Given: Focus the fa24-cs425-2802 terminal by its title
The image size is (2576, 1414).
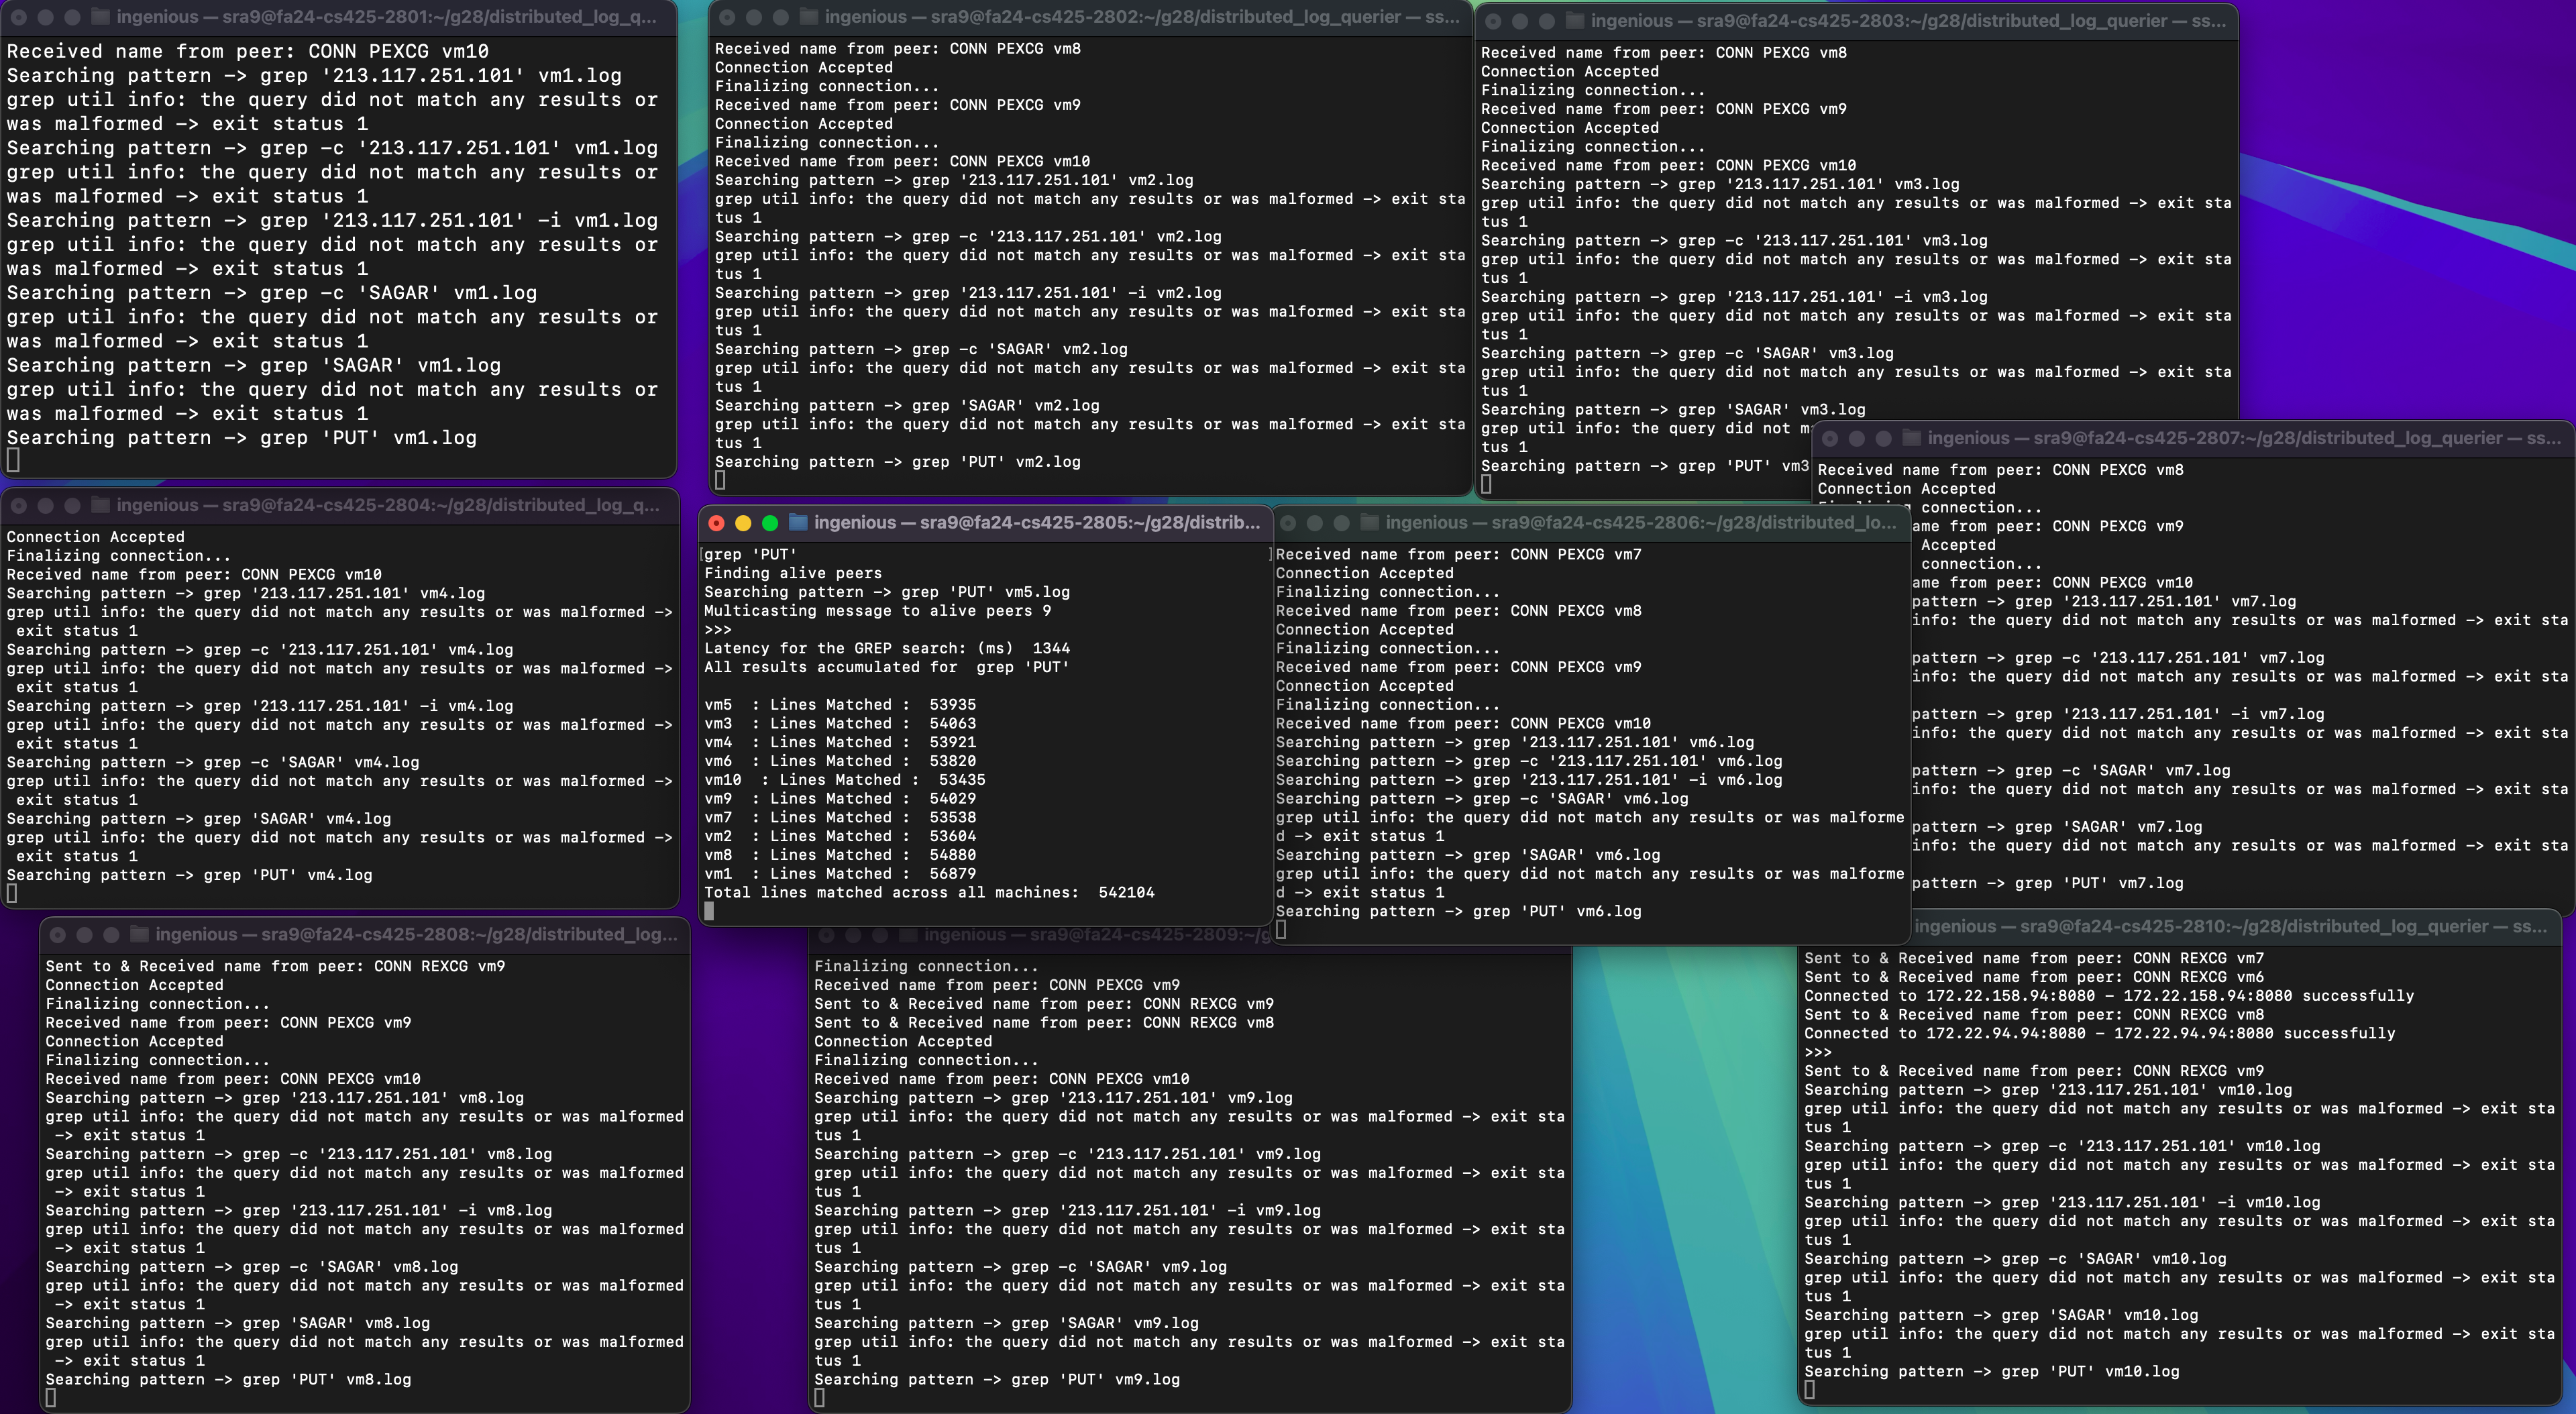Looking at the screenshot, I should 1142,17.
